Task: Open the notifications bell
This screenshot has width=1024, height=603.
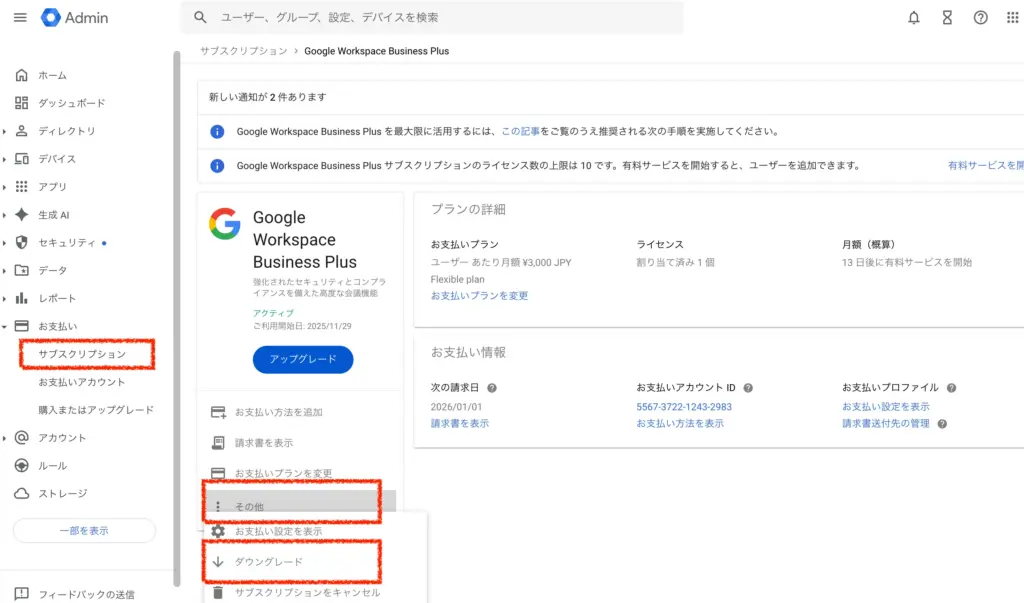Action: coord(913,17)
